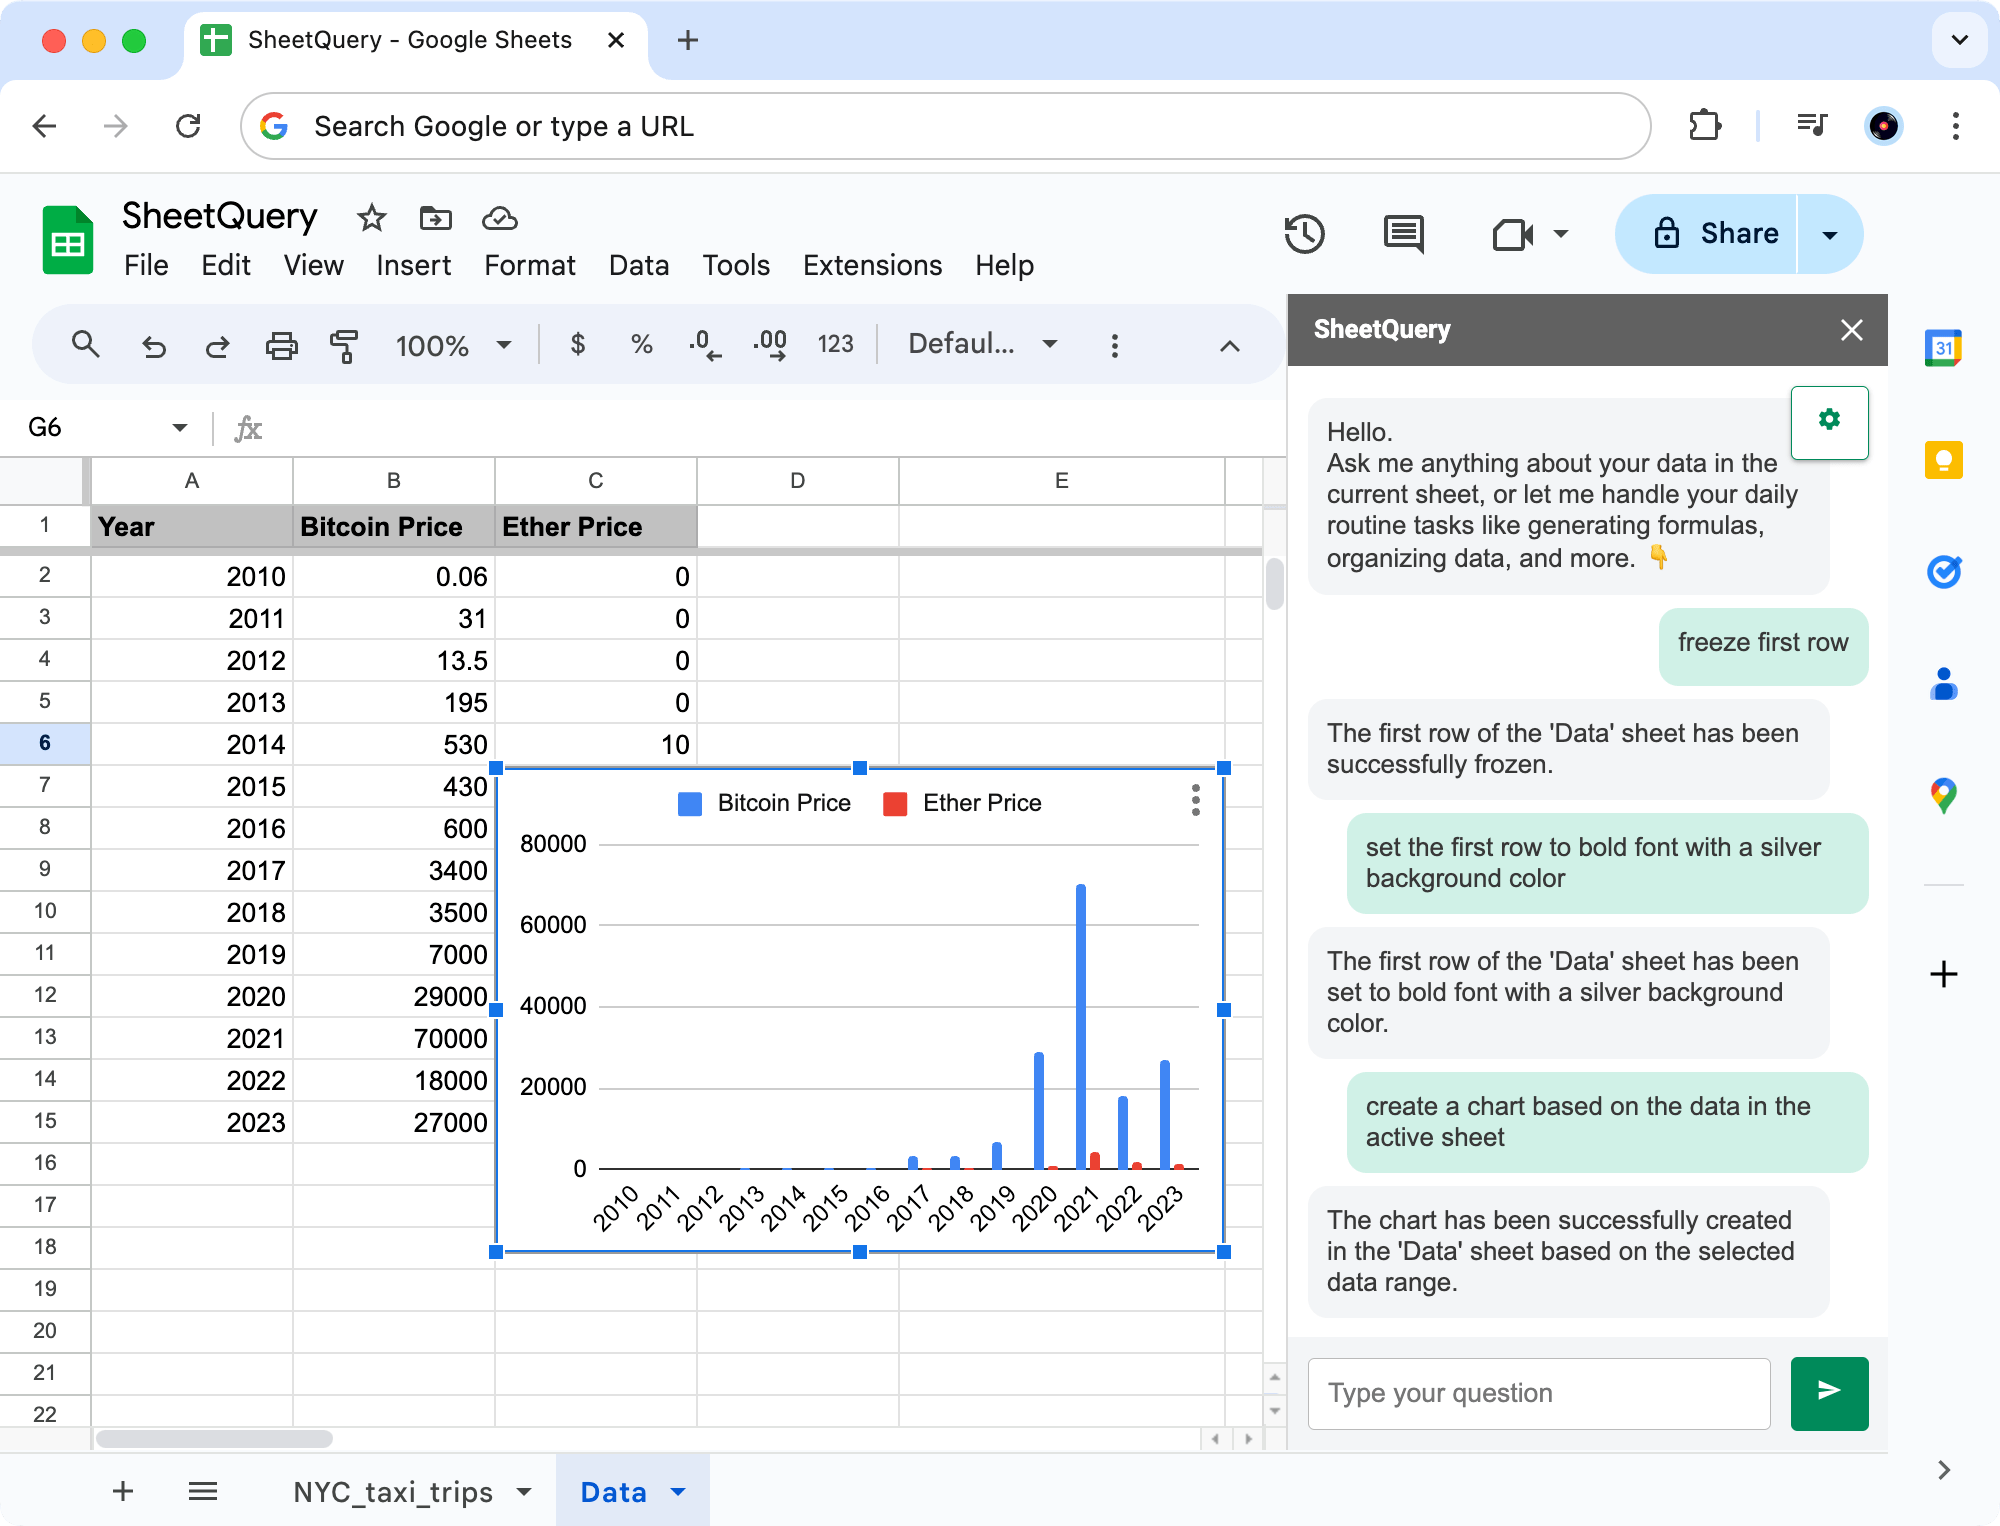Screen dimensions: 2000x1526
Task: Open the Default font dropdown
Action: coord(982,345)
